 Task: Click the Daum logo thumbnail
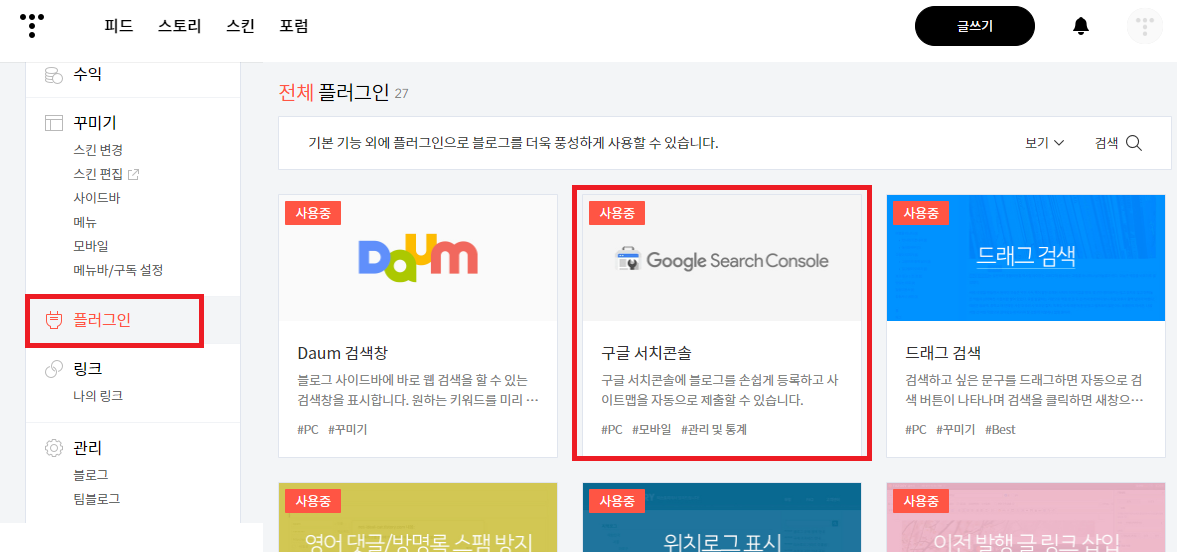point(418,258)
